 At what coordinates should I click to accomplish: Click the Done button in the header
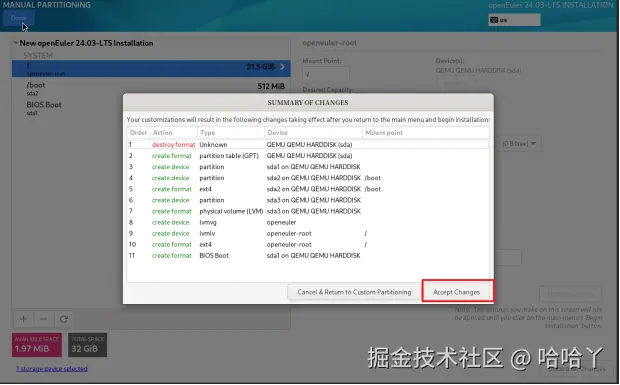19,18
